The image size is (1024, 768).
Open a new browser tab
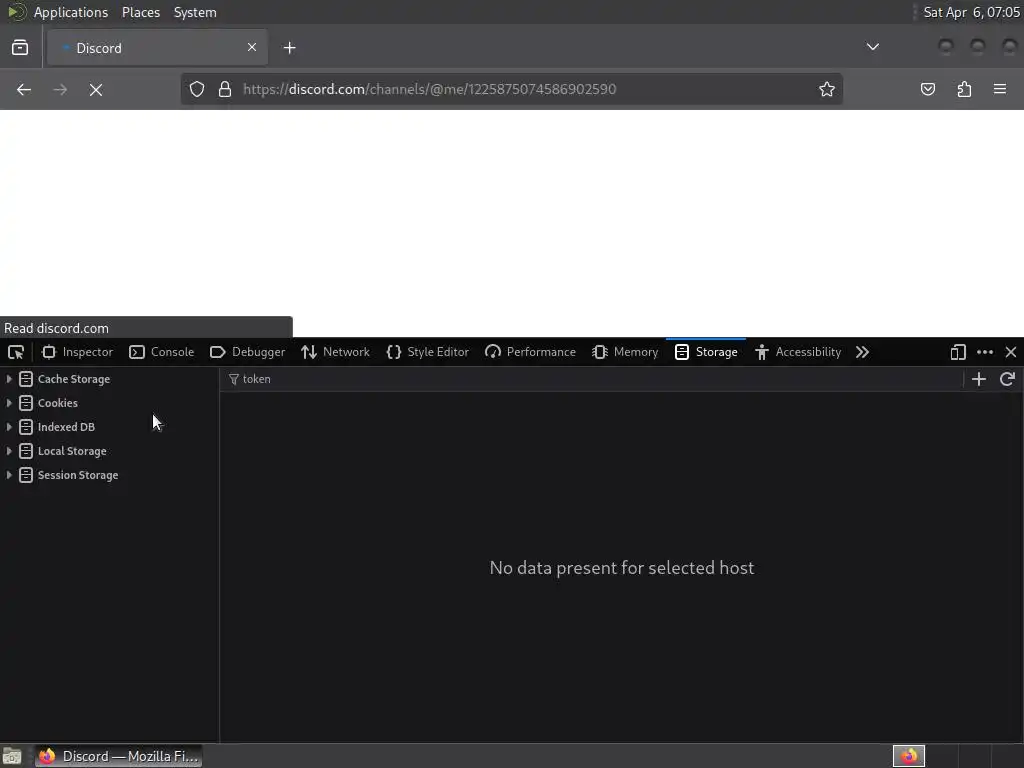point(289,48)
